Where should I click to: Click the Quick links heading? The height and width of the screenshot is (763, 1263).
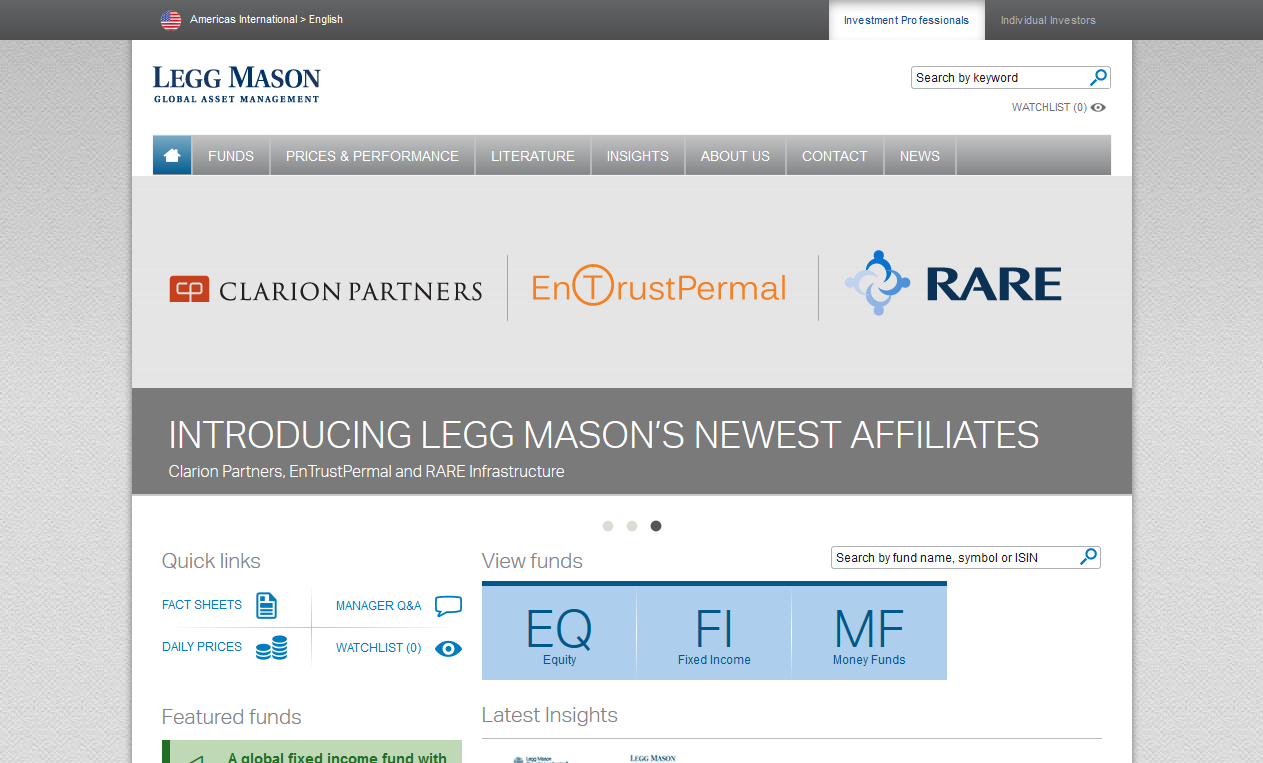click(x=211, y=561)
